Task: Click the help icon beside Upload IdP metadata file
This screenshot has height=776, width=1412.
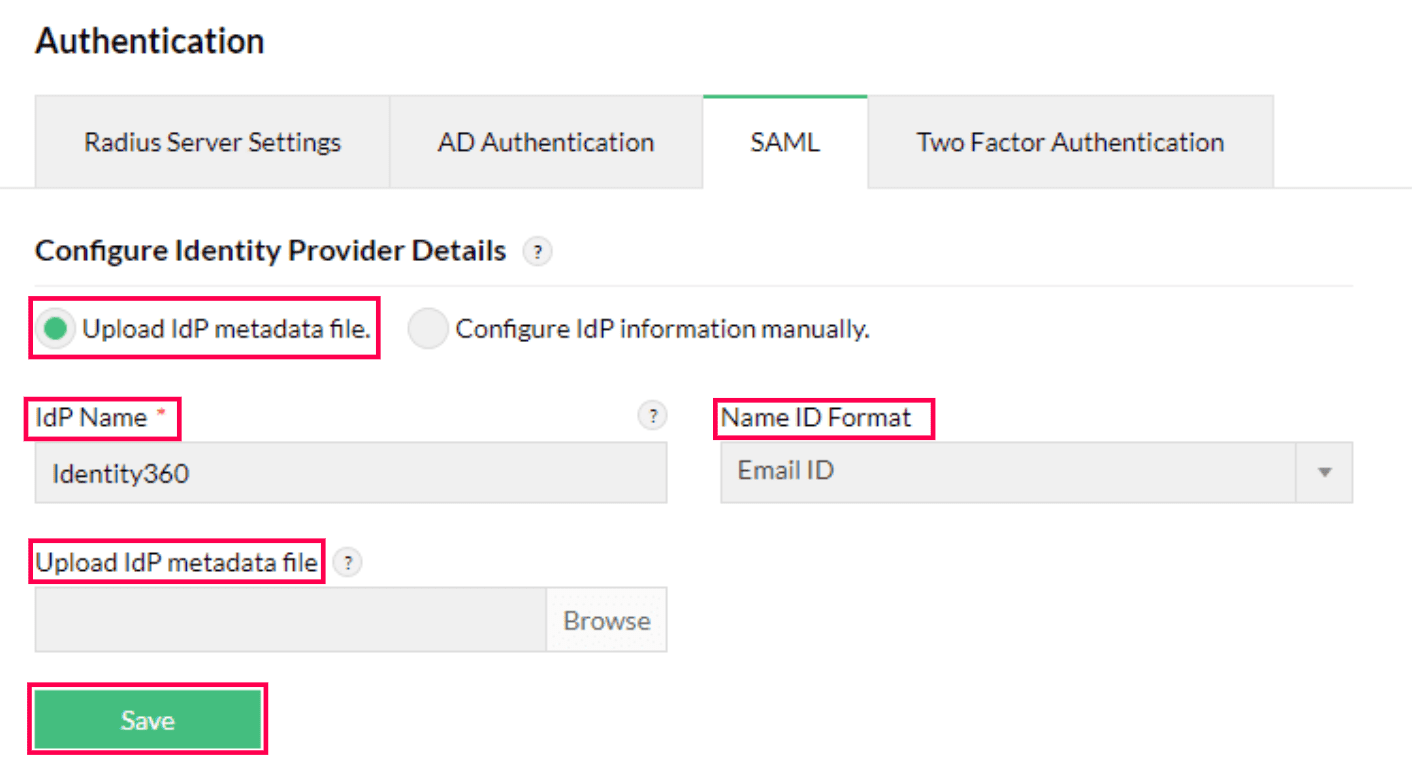Action: pos(347,563)
